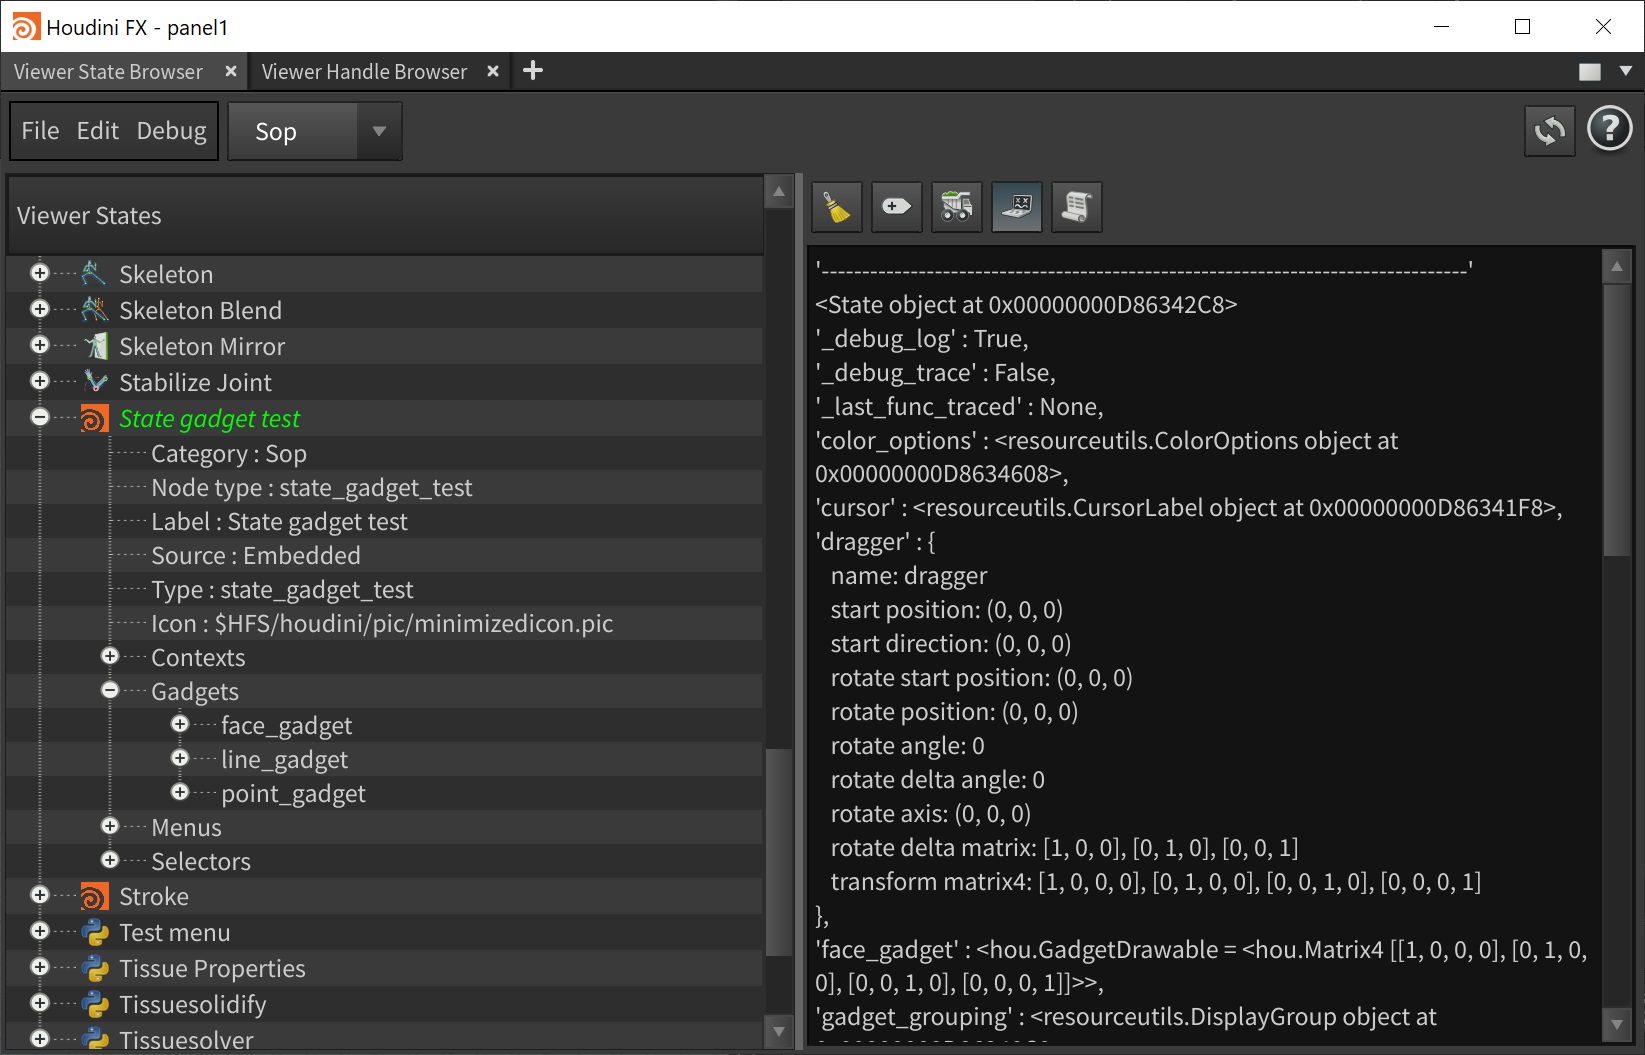Expand the Contexts tree branch
The image size is (1645, 1055).
110,657
